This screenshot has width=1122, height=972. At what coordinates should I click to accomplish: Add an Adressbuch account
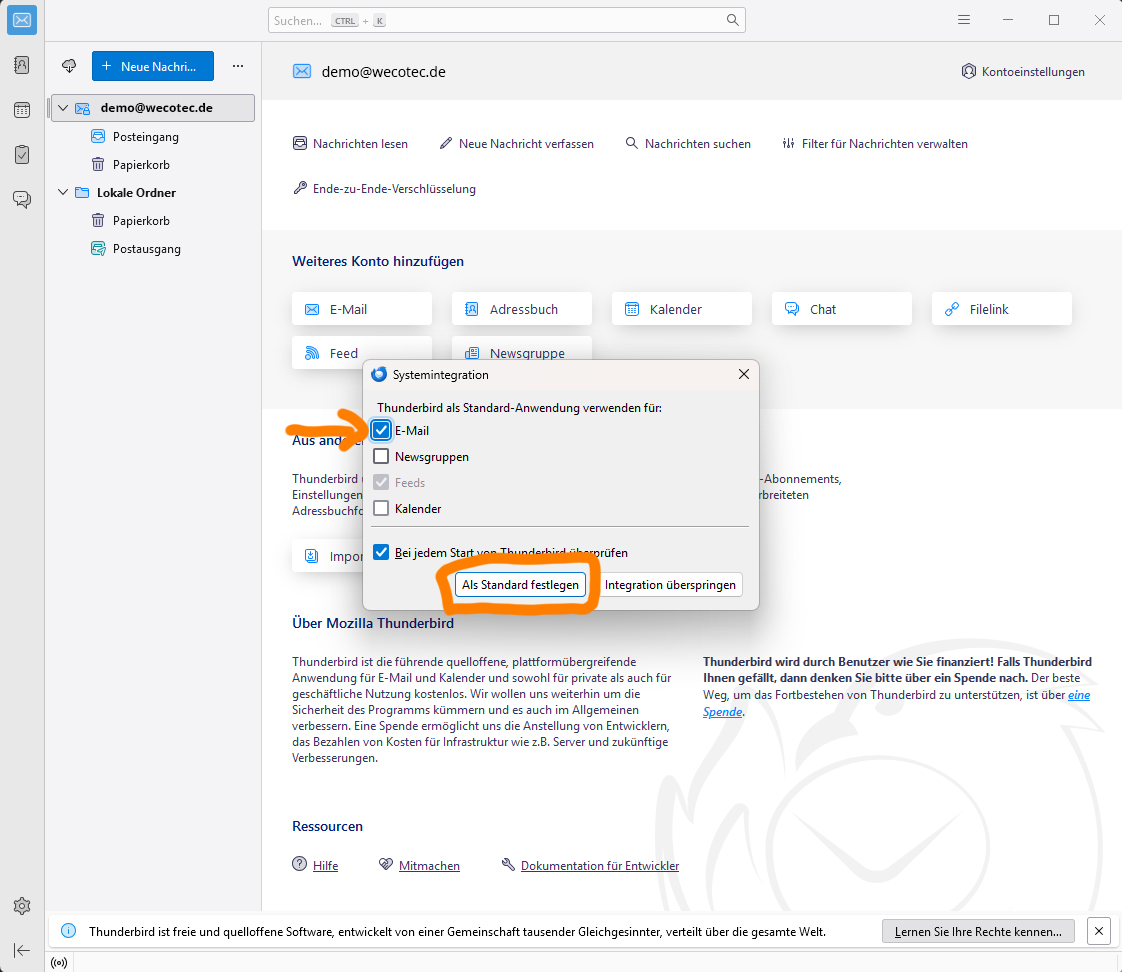(522, 308)
